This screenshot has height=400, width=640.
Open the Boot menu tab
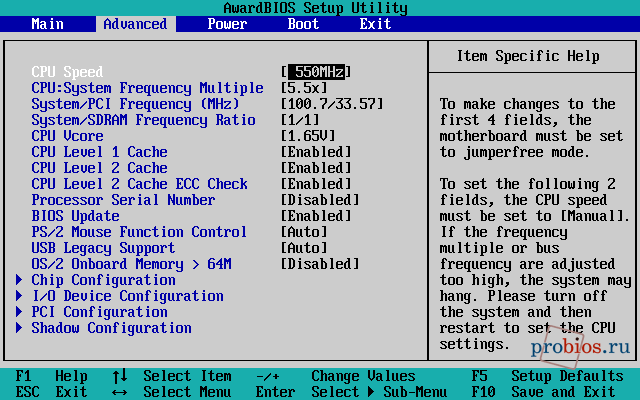[x=303, y=24]
